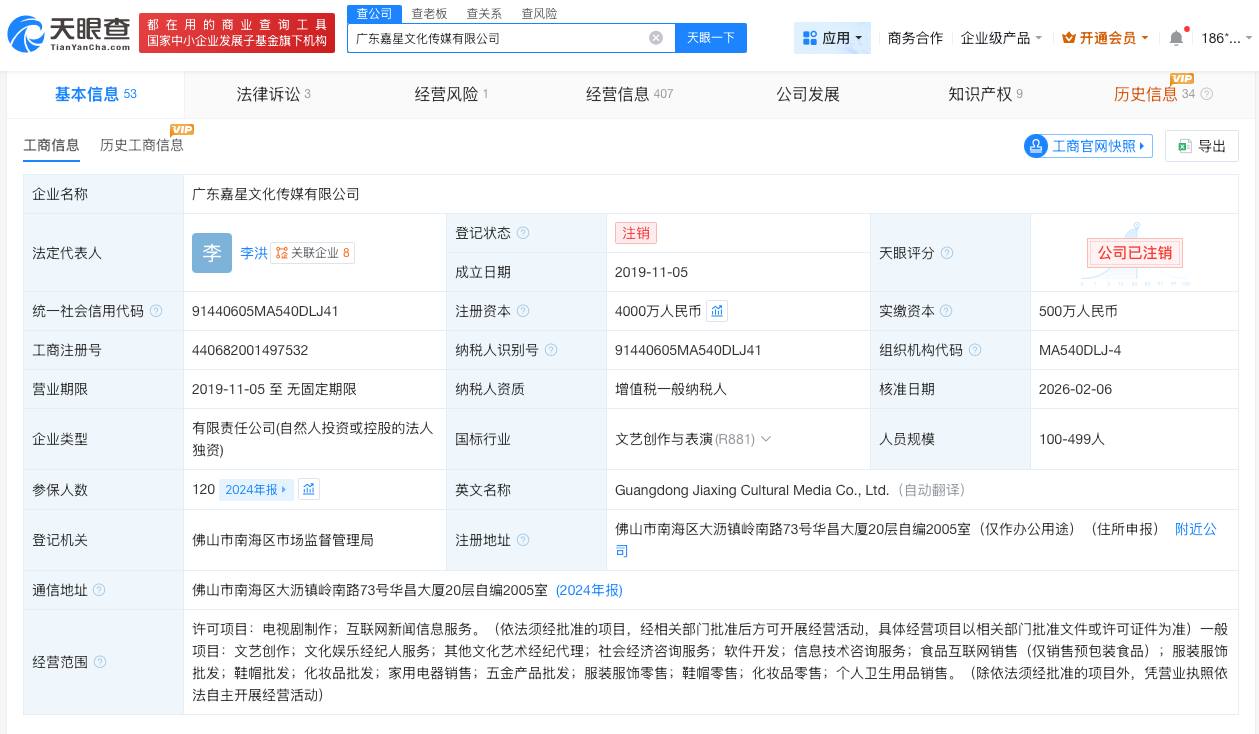Viewport: 1259px width, 734px height.
Task: Click the 导出 export icon
Action: 1186,146
